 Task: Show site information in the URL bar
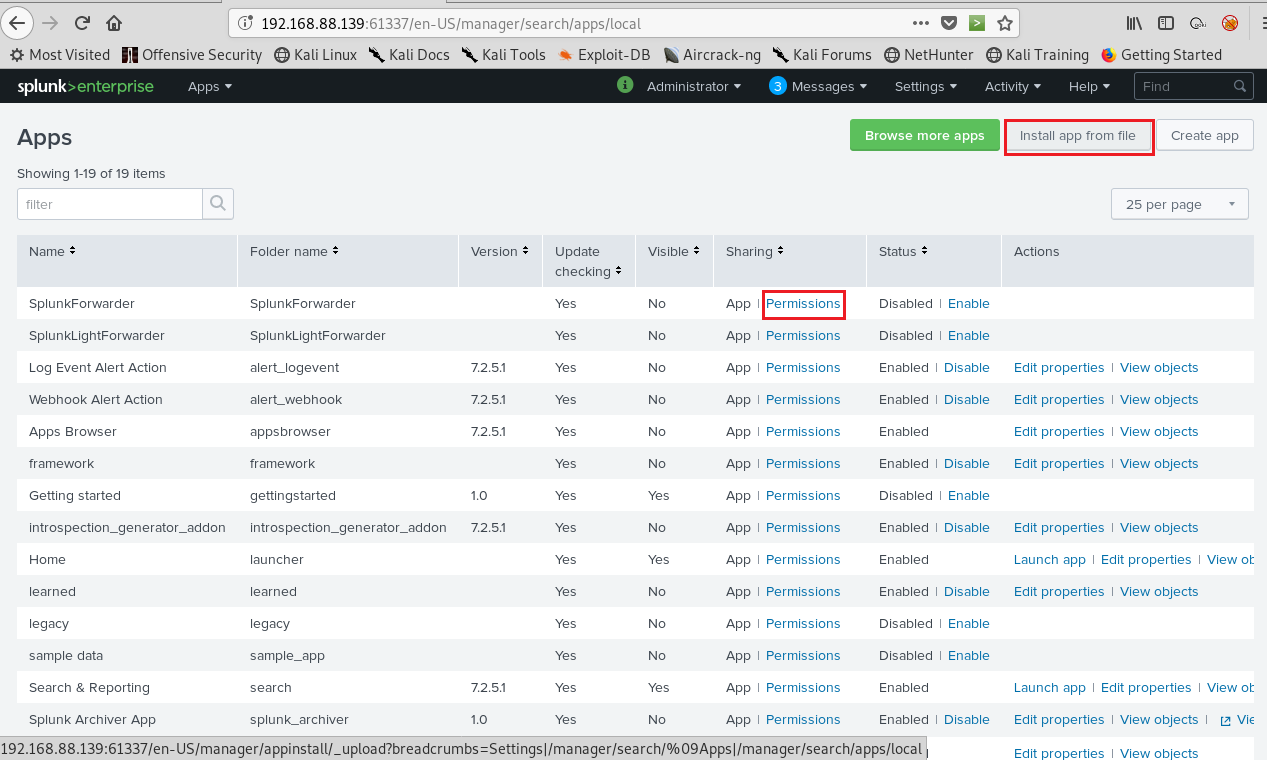coord(246,23)
